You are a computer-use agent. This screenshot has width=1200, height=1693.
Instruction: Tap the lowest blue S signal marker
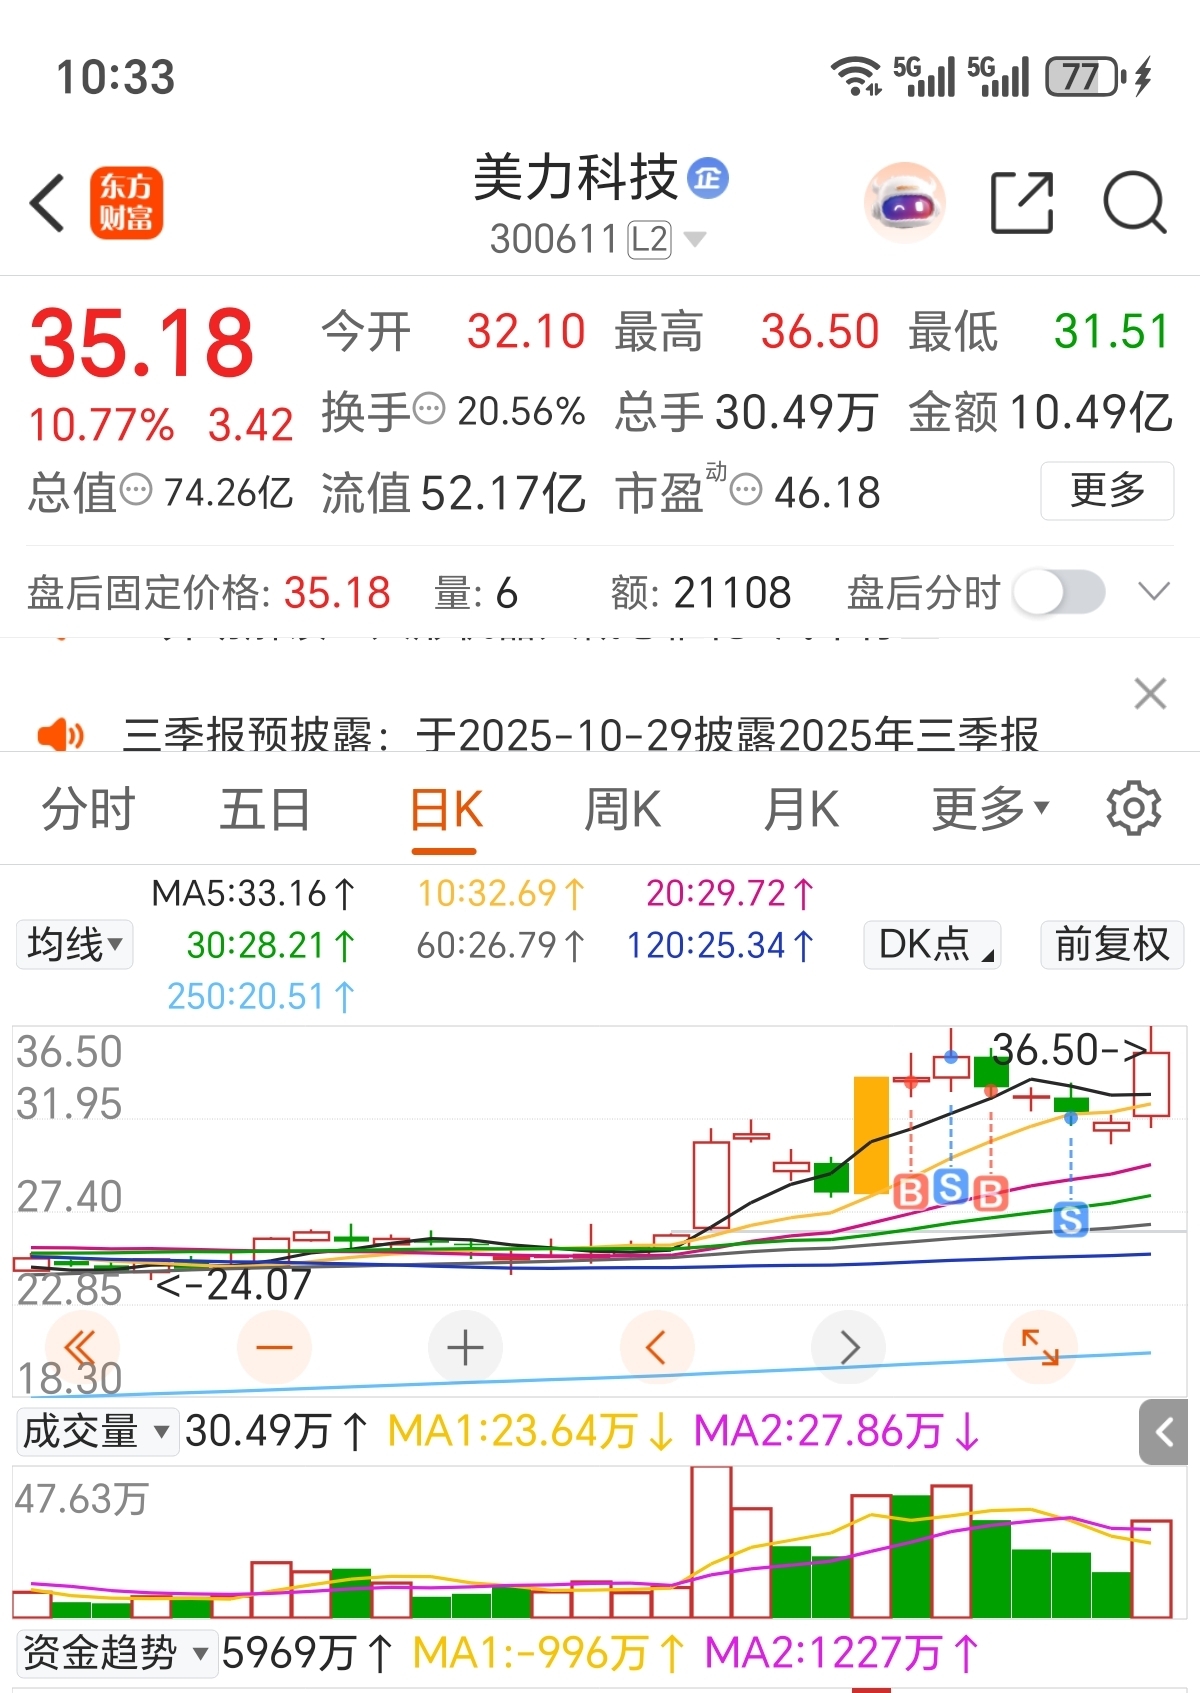point(1071,1219)
